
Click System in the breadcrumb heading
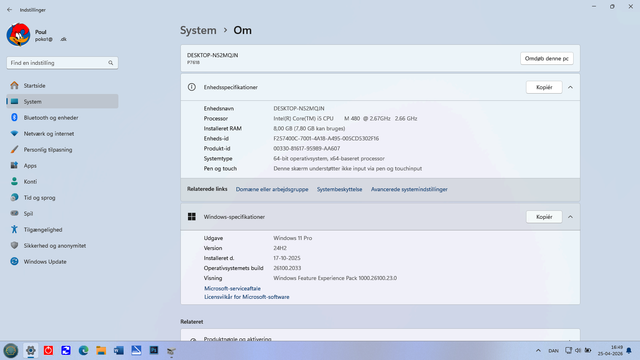click(198, 31)
